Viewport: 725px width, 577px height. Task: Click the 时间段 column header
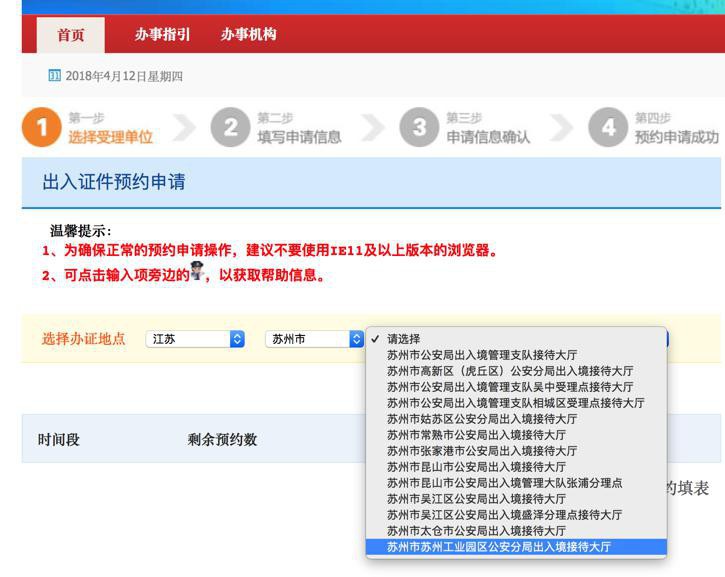point(59,439)
